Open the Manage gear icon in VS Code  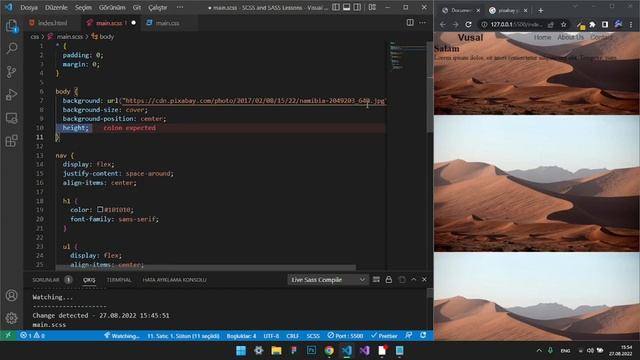coord(11,318)
